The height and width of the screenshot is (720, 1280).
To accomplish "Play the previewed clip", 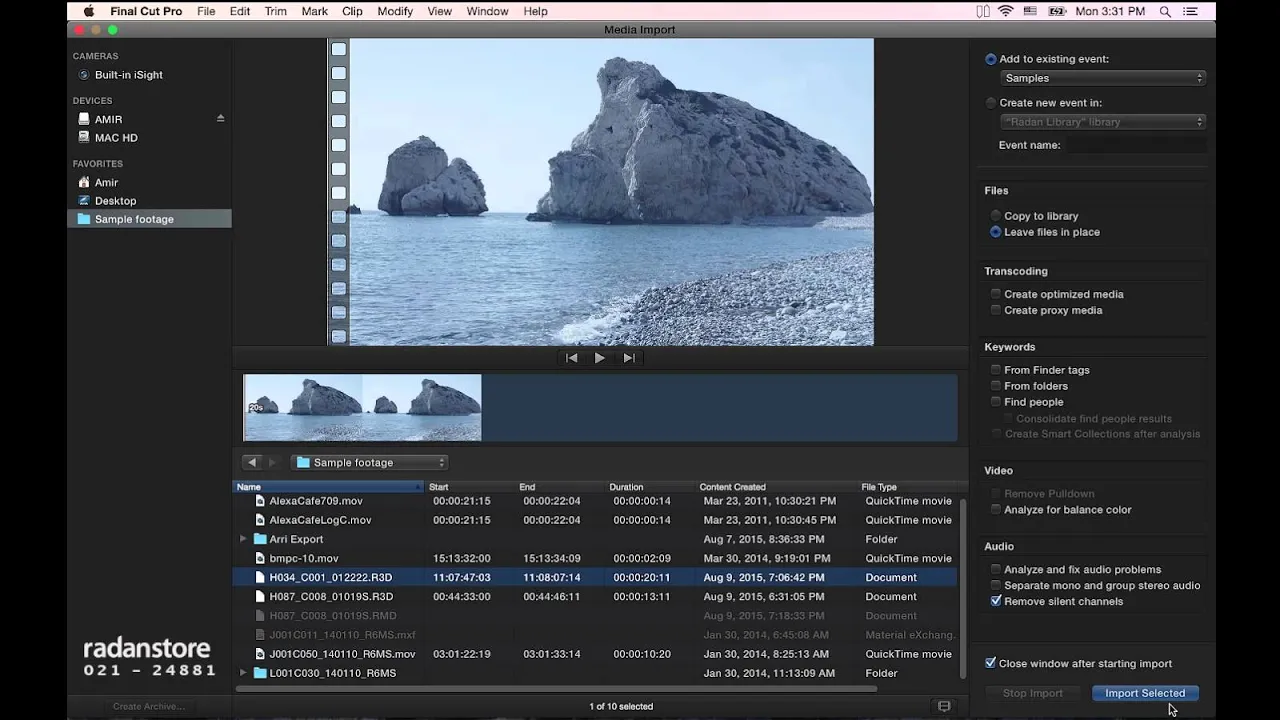I will (600, 358).
